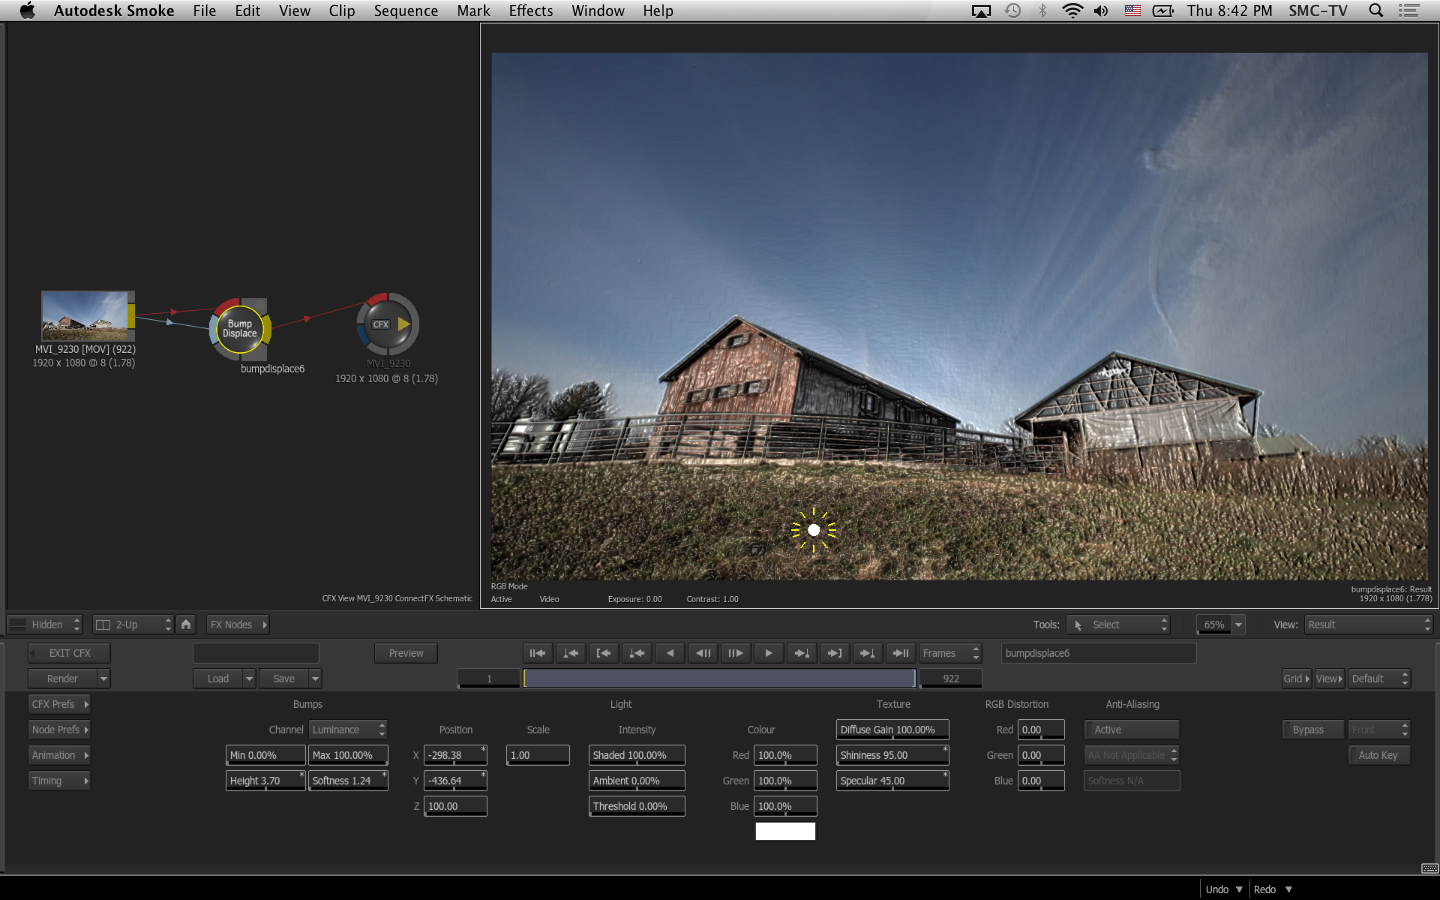Go to the last frame
This screenshot has width=1440, height=900.
pos(900,653)
